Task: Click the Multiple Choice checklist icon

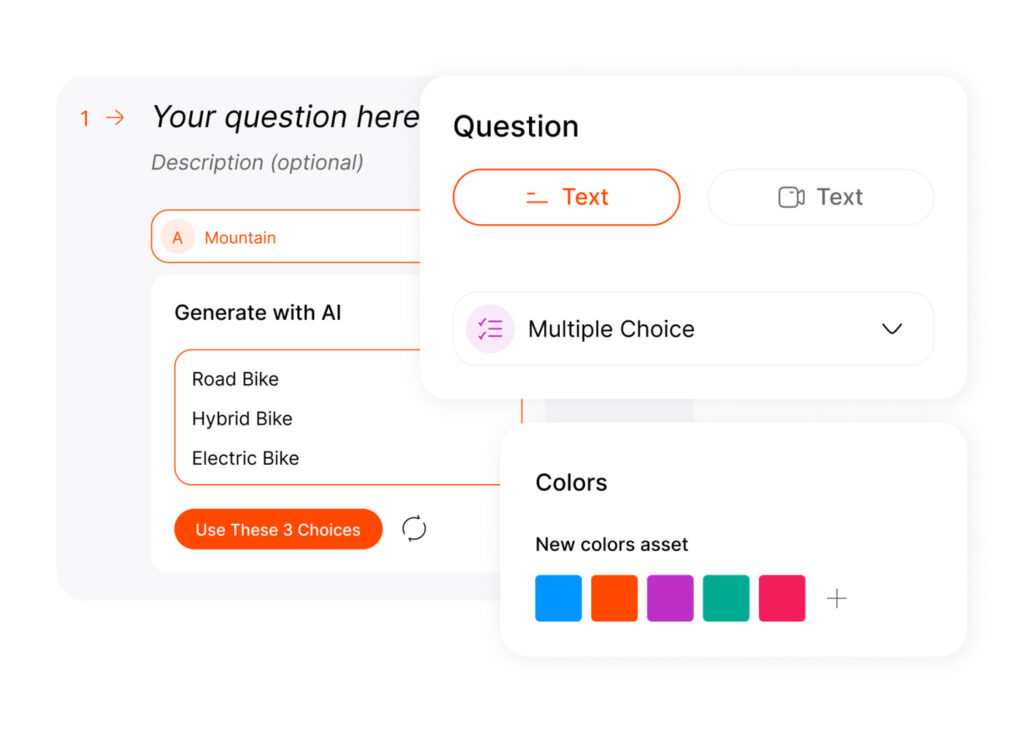Action: pyautogui.click(x=489, y=328)
